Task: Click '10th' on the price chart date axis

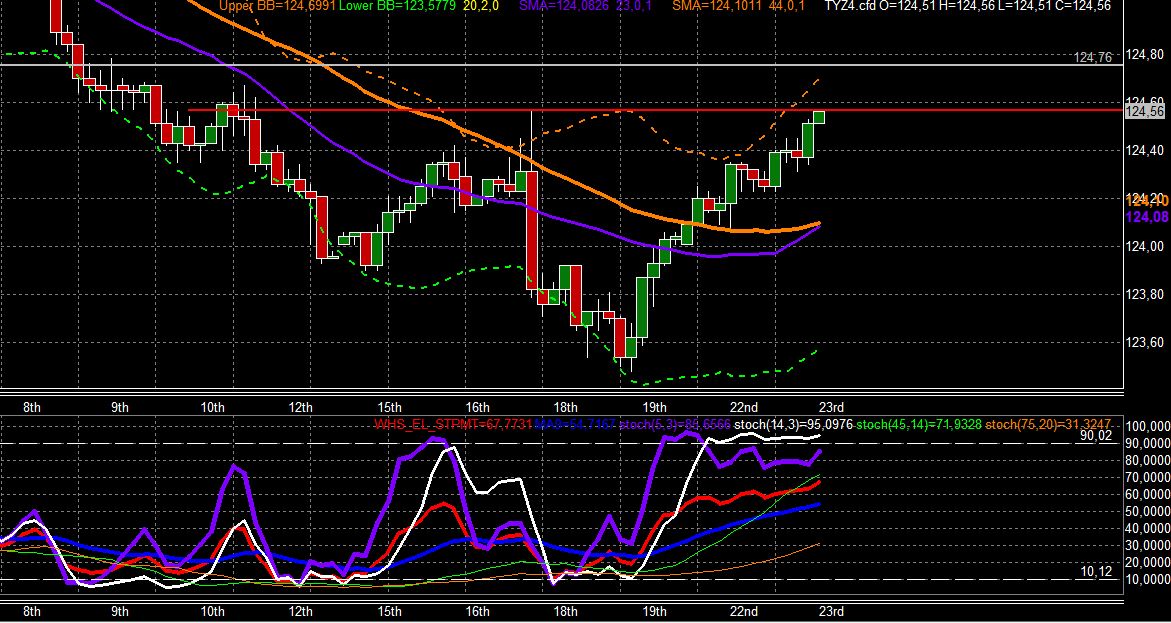Action: 213,407
